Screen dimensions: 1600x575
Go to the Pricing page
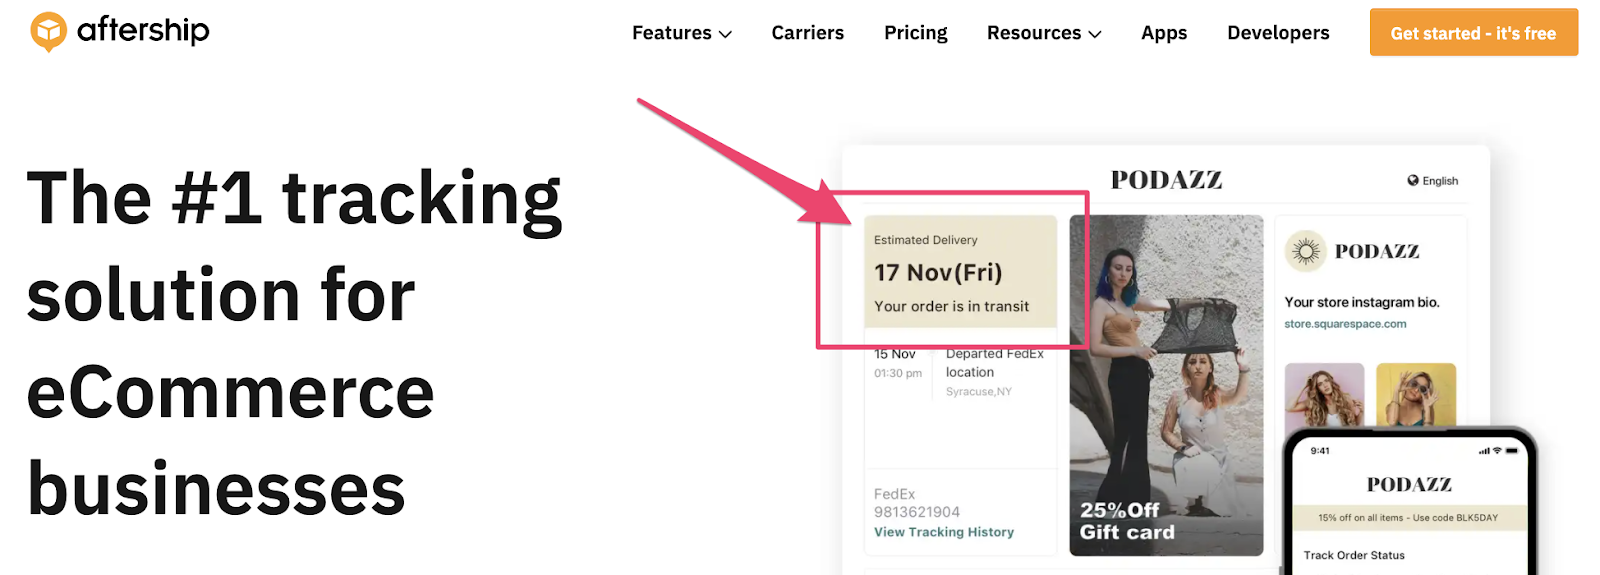(916, 33)
